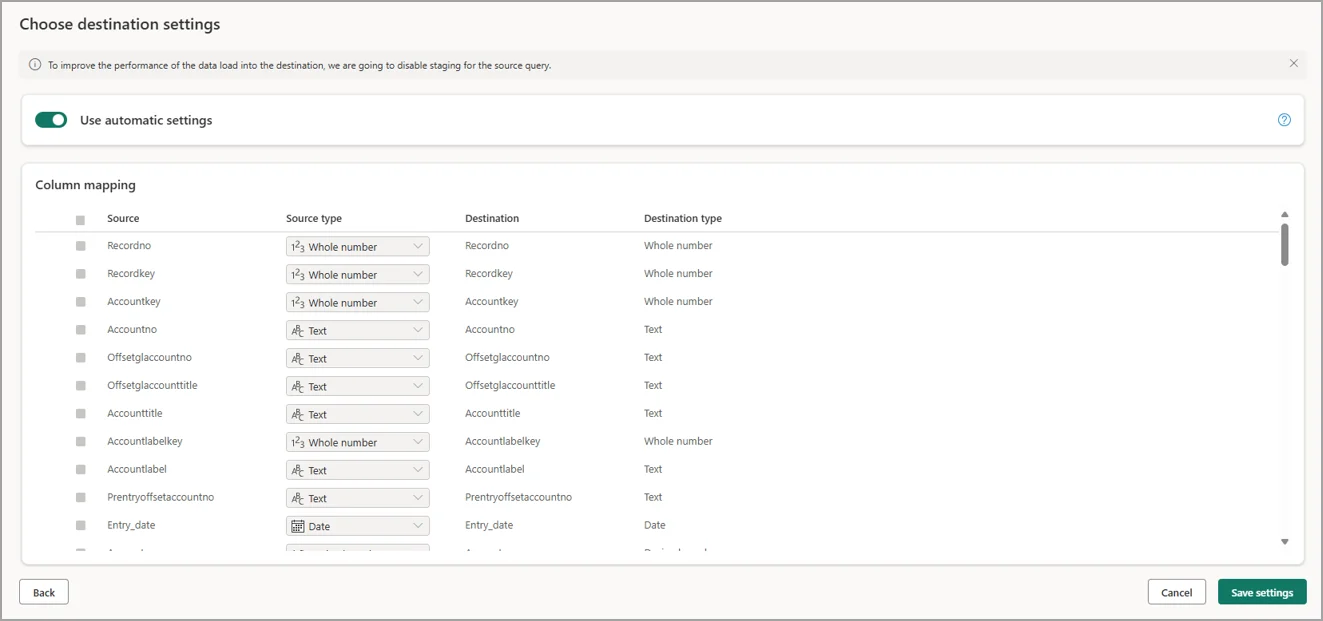Click the Date destination type for Entry_date

click(654, 525)
